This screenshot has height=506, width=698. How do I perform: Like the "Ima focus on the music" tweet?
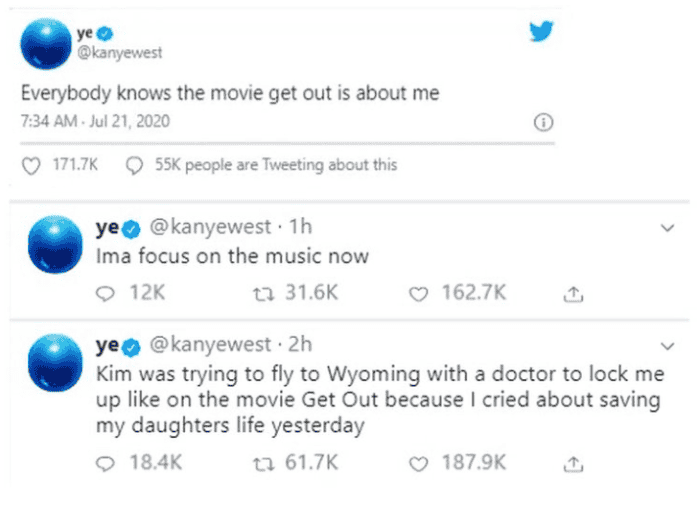tap(421, 294)
